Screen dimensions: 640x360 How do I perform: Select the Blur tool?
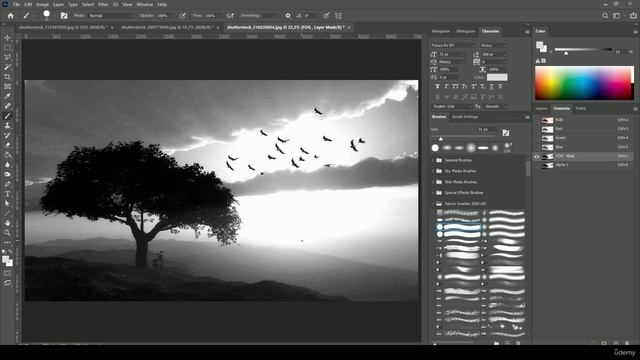7,165
